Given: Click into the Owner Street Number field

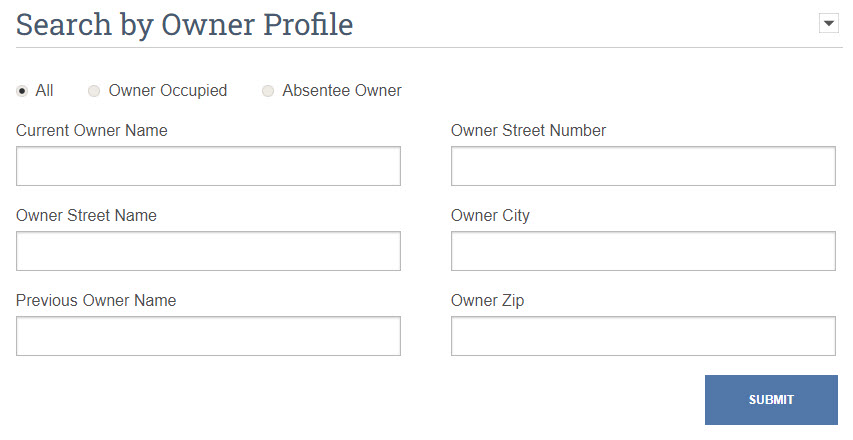Looking at the screenshot, I should point(643,166).
